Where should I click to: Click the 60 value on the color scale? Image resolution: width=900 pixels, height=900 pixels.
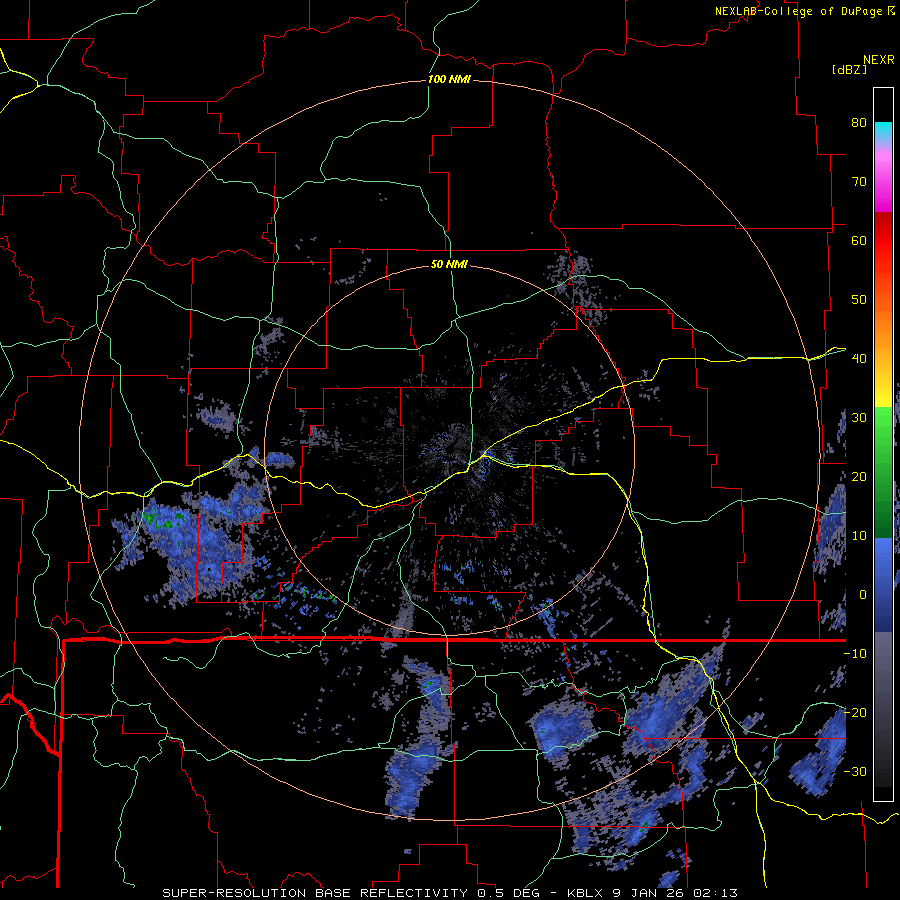point(859,240)
